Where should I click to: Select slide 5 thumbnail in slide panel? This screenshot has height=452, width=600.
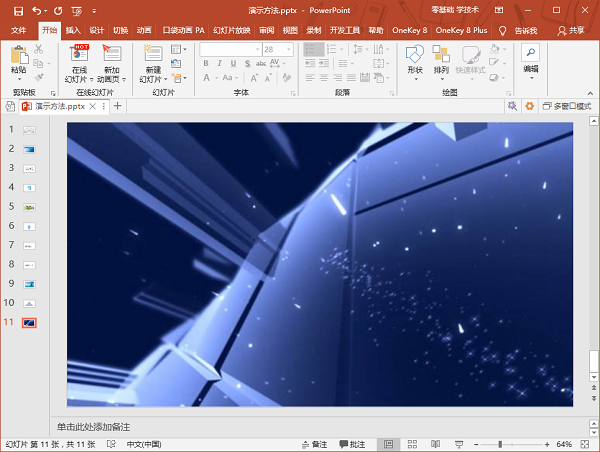point(29,207)
